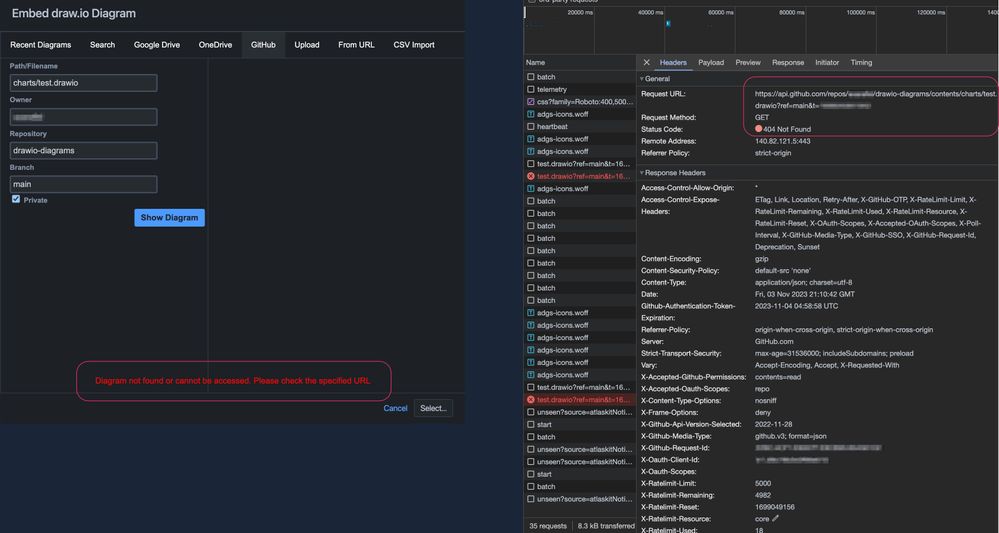Click the GET request method value
Image resolution: width=999 pixels, height=533 pixels.
762,118
